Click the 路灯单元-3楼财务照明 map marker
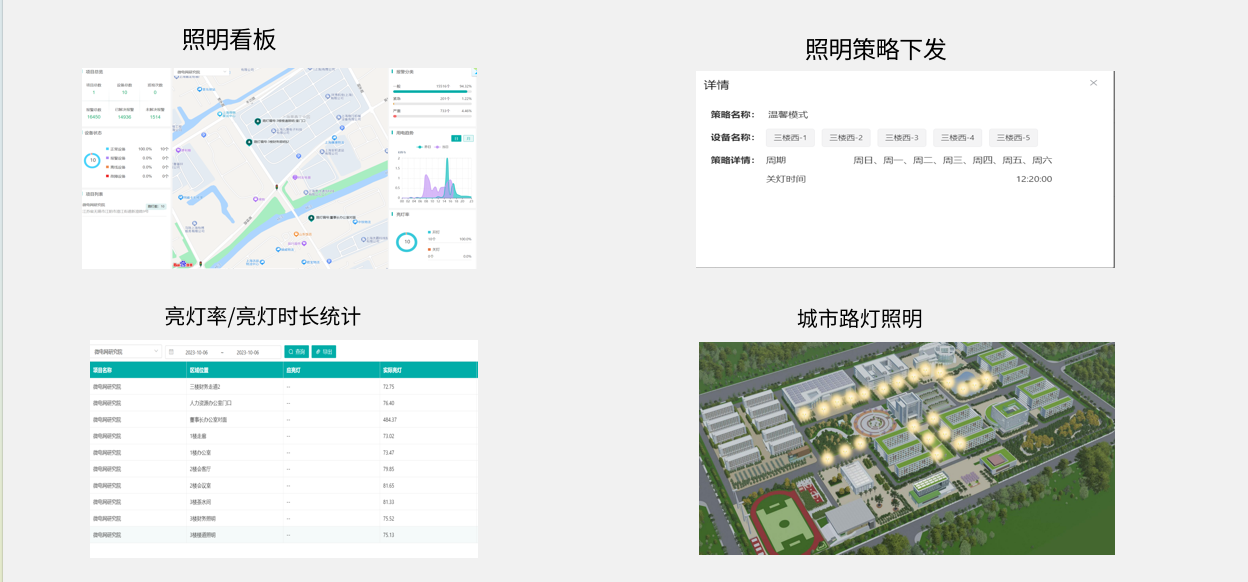The image size is (1248, 582). tap(249, 141)
